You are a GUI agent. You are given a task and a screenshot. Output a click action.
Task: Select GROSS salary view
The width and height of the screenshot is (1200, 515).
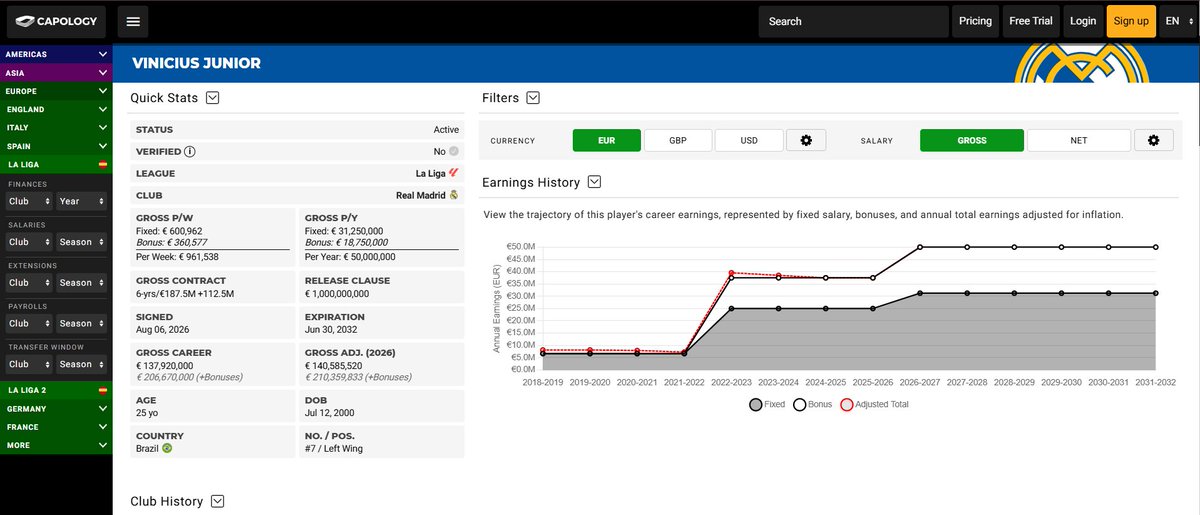pos(972,141)
